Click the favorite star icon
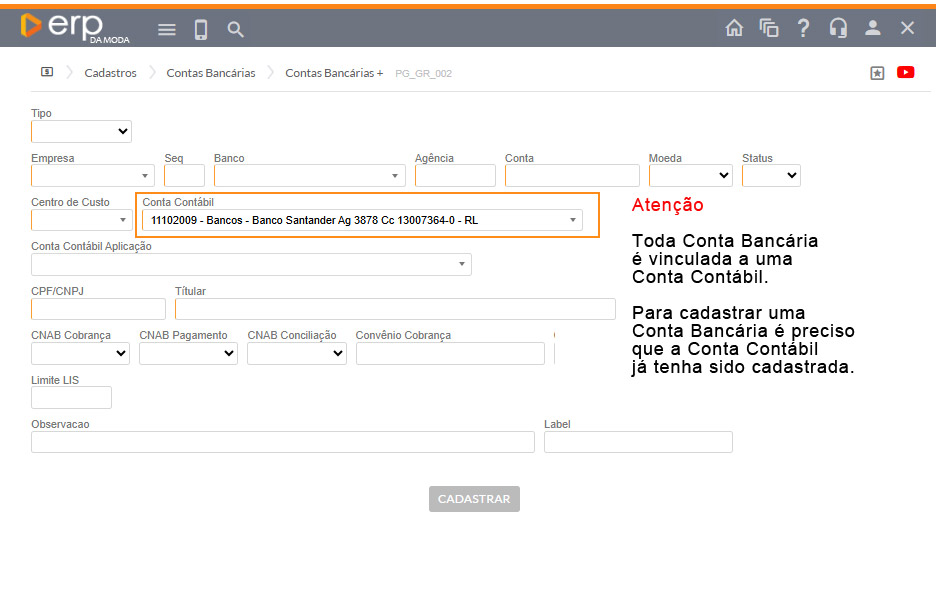The width and height of the screenshot is (936, 615). (877, 73)
